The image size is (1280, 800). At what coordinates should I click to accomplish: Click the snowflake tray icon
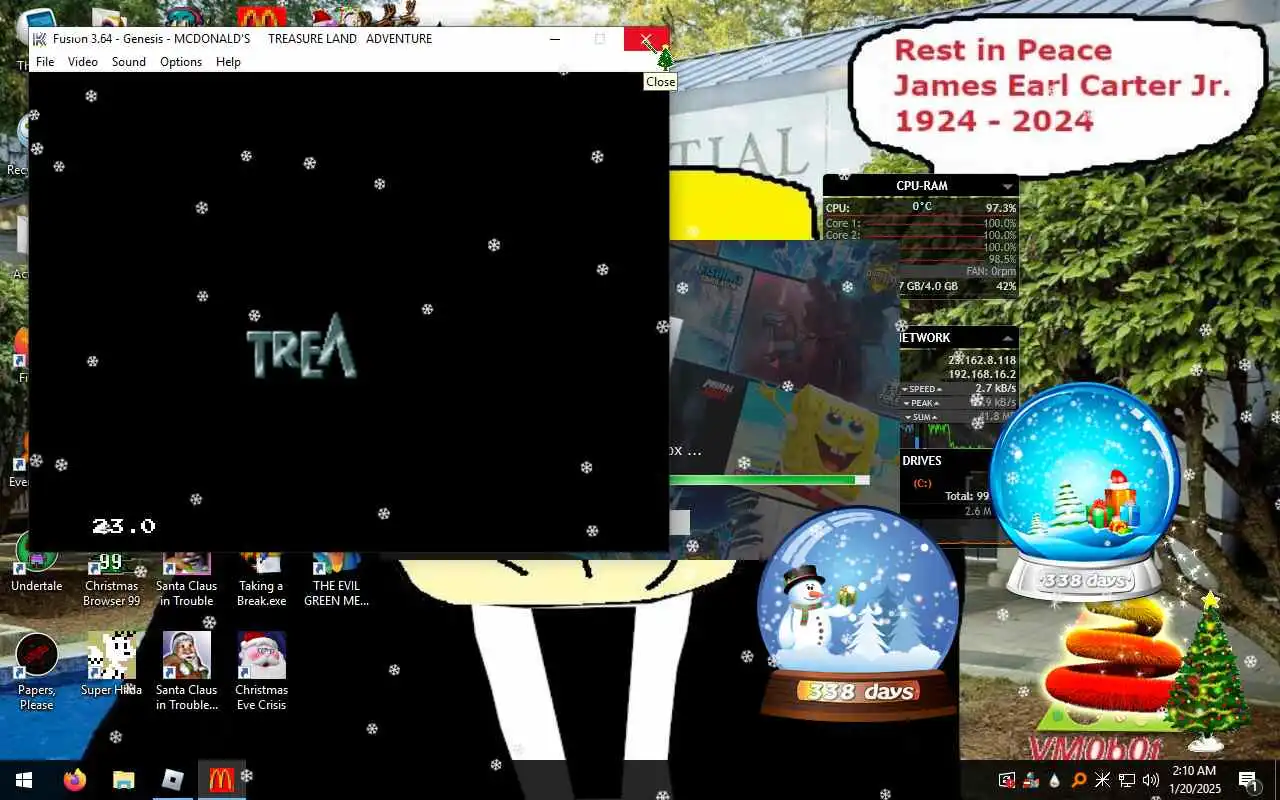[1102, 780]
